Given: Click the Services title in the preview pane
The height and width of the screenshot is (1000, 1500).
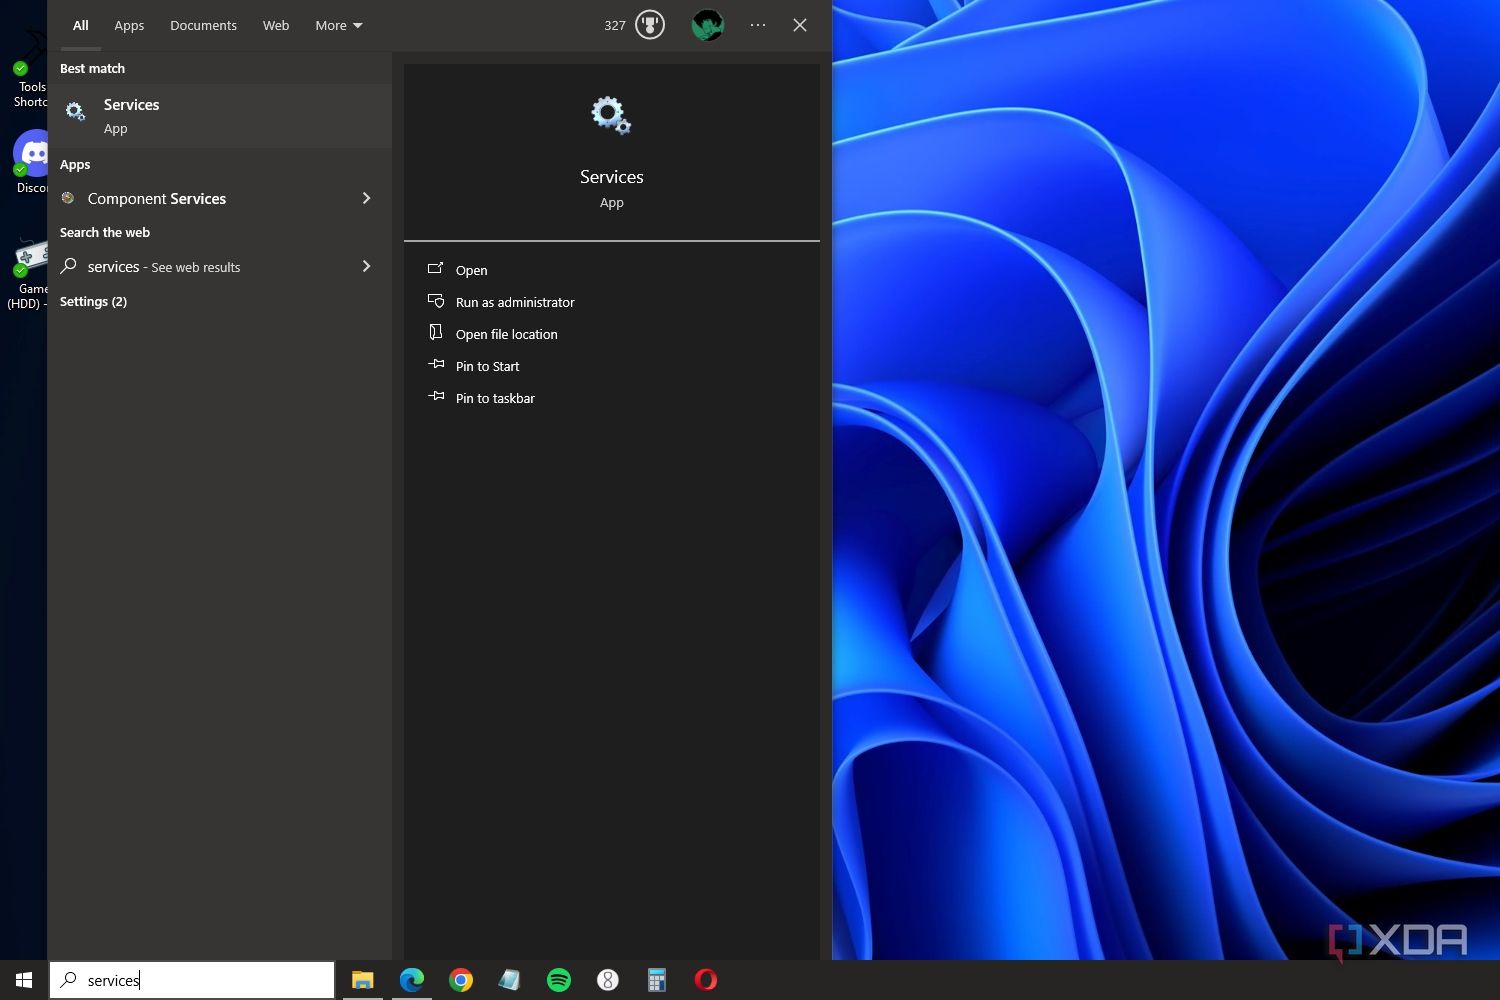Looking at the screenshot, I should pos(612,176).
